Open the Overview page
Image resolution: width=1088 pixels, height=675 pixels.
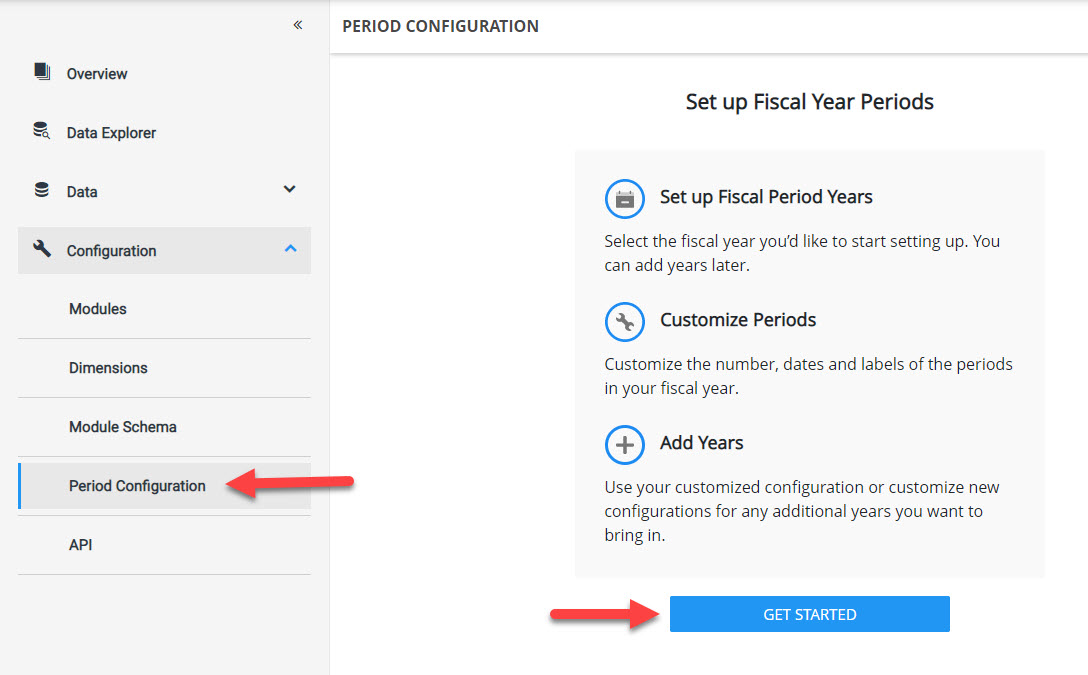pyautogui.click(x=97, y=74)
